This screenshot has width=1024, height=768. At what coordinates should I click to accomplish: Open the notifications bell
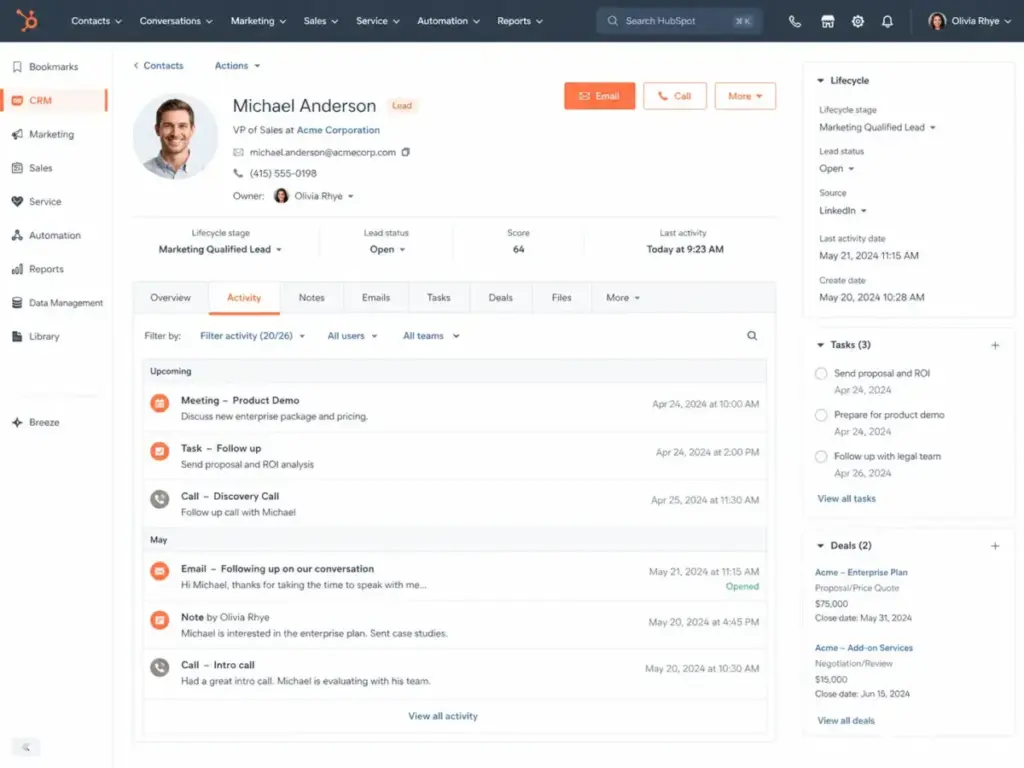point(887,21)
